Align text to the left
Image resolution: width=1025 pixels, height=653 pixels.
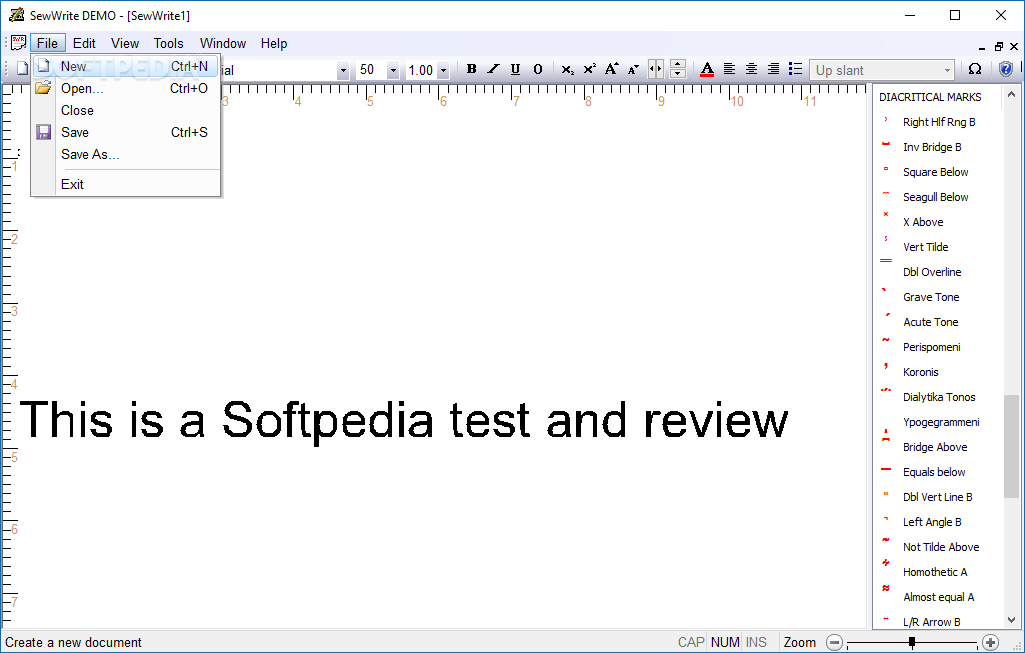[x=730, y=69]
